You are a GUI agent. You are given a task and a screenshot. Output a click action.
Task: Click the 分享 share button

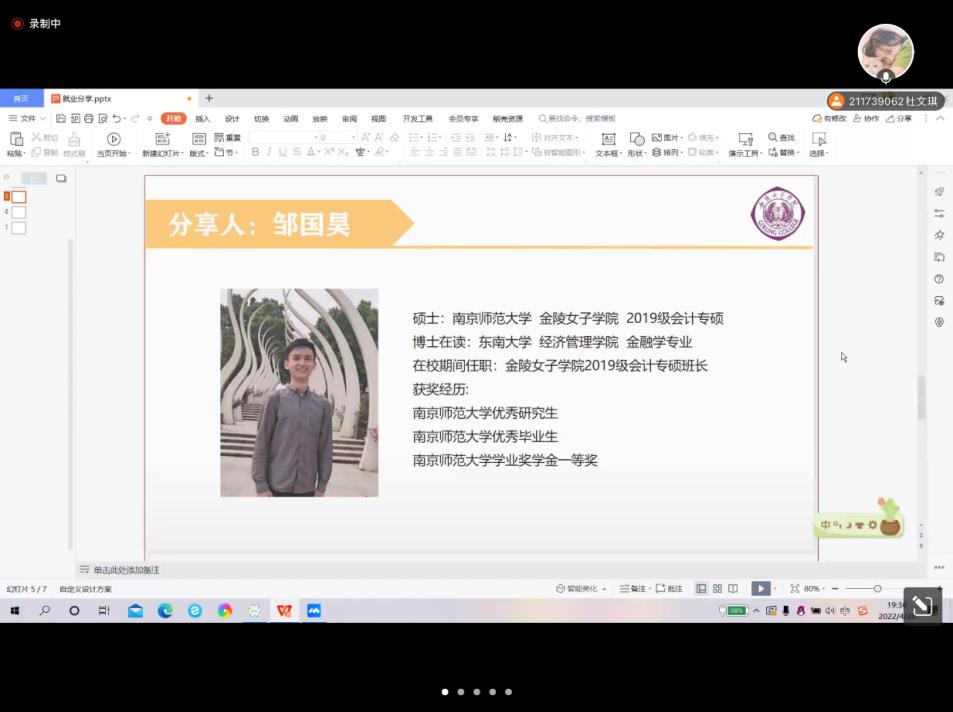click(x=899, y=118)
